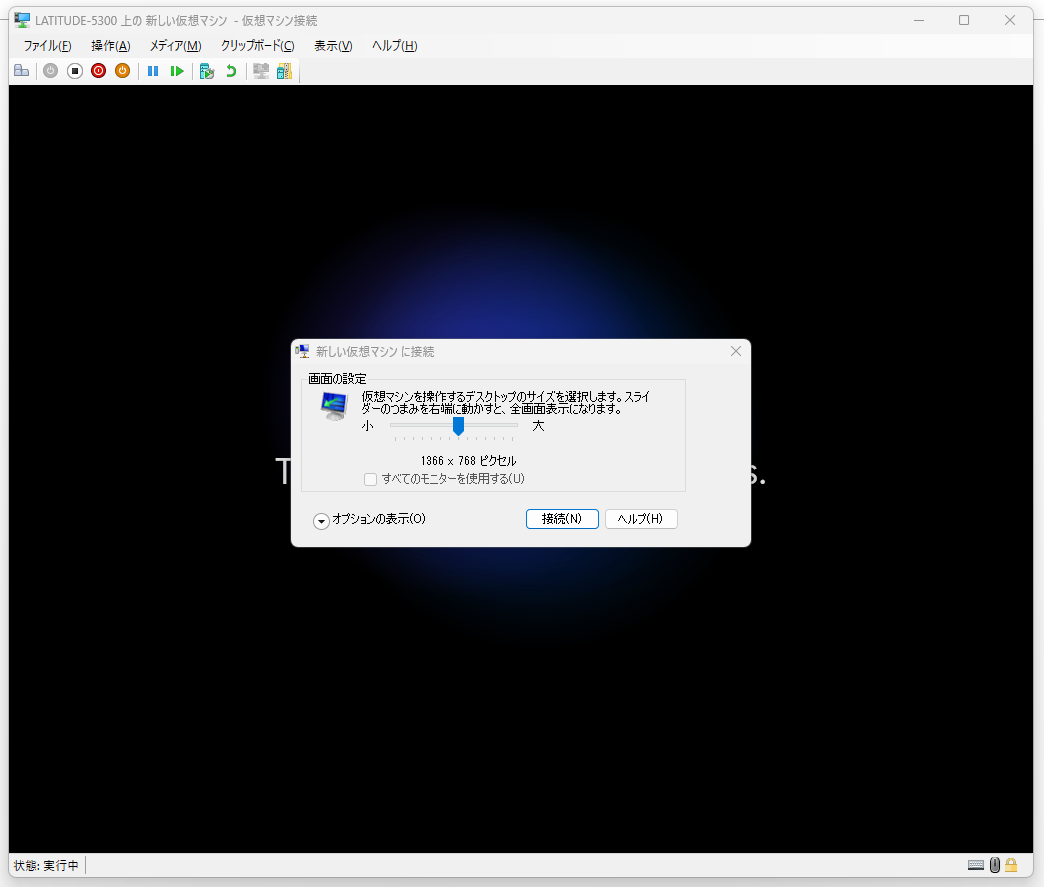Click the orange Save state icon
Screen dimensions: 1044x887
[x=123, y=71]
